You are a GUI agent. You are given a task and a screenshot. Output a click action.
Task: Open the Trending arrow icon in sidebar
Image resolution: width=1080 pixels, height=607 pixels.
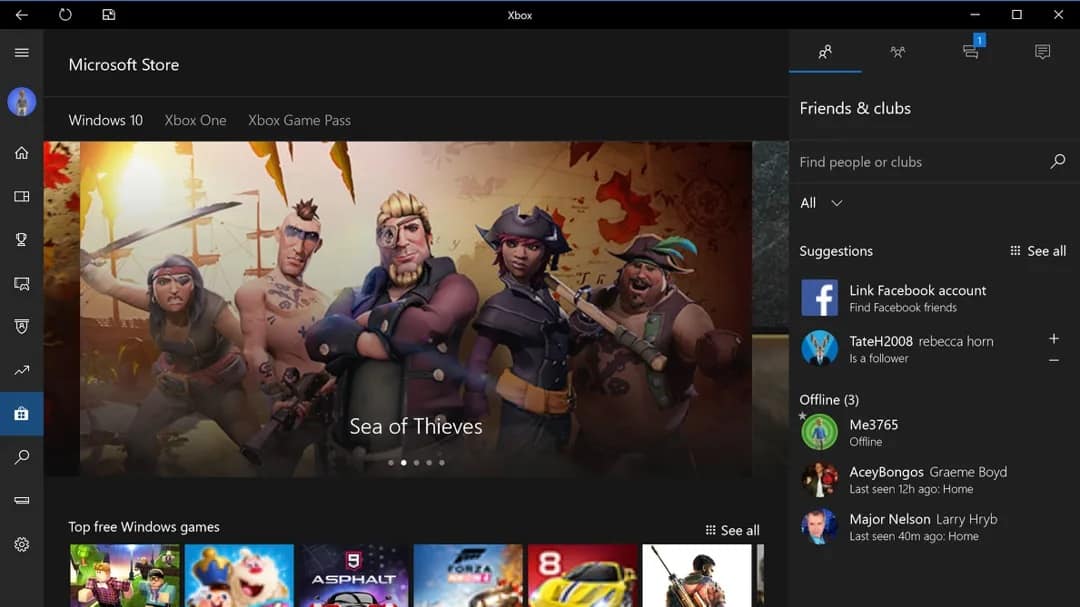[x=21, y=371]
